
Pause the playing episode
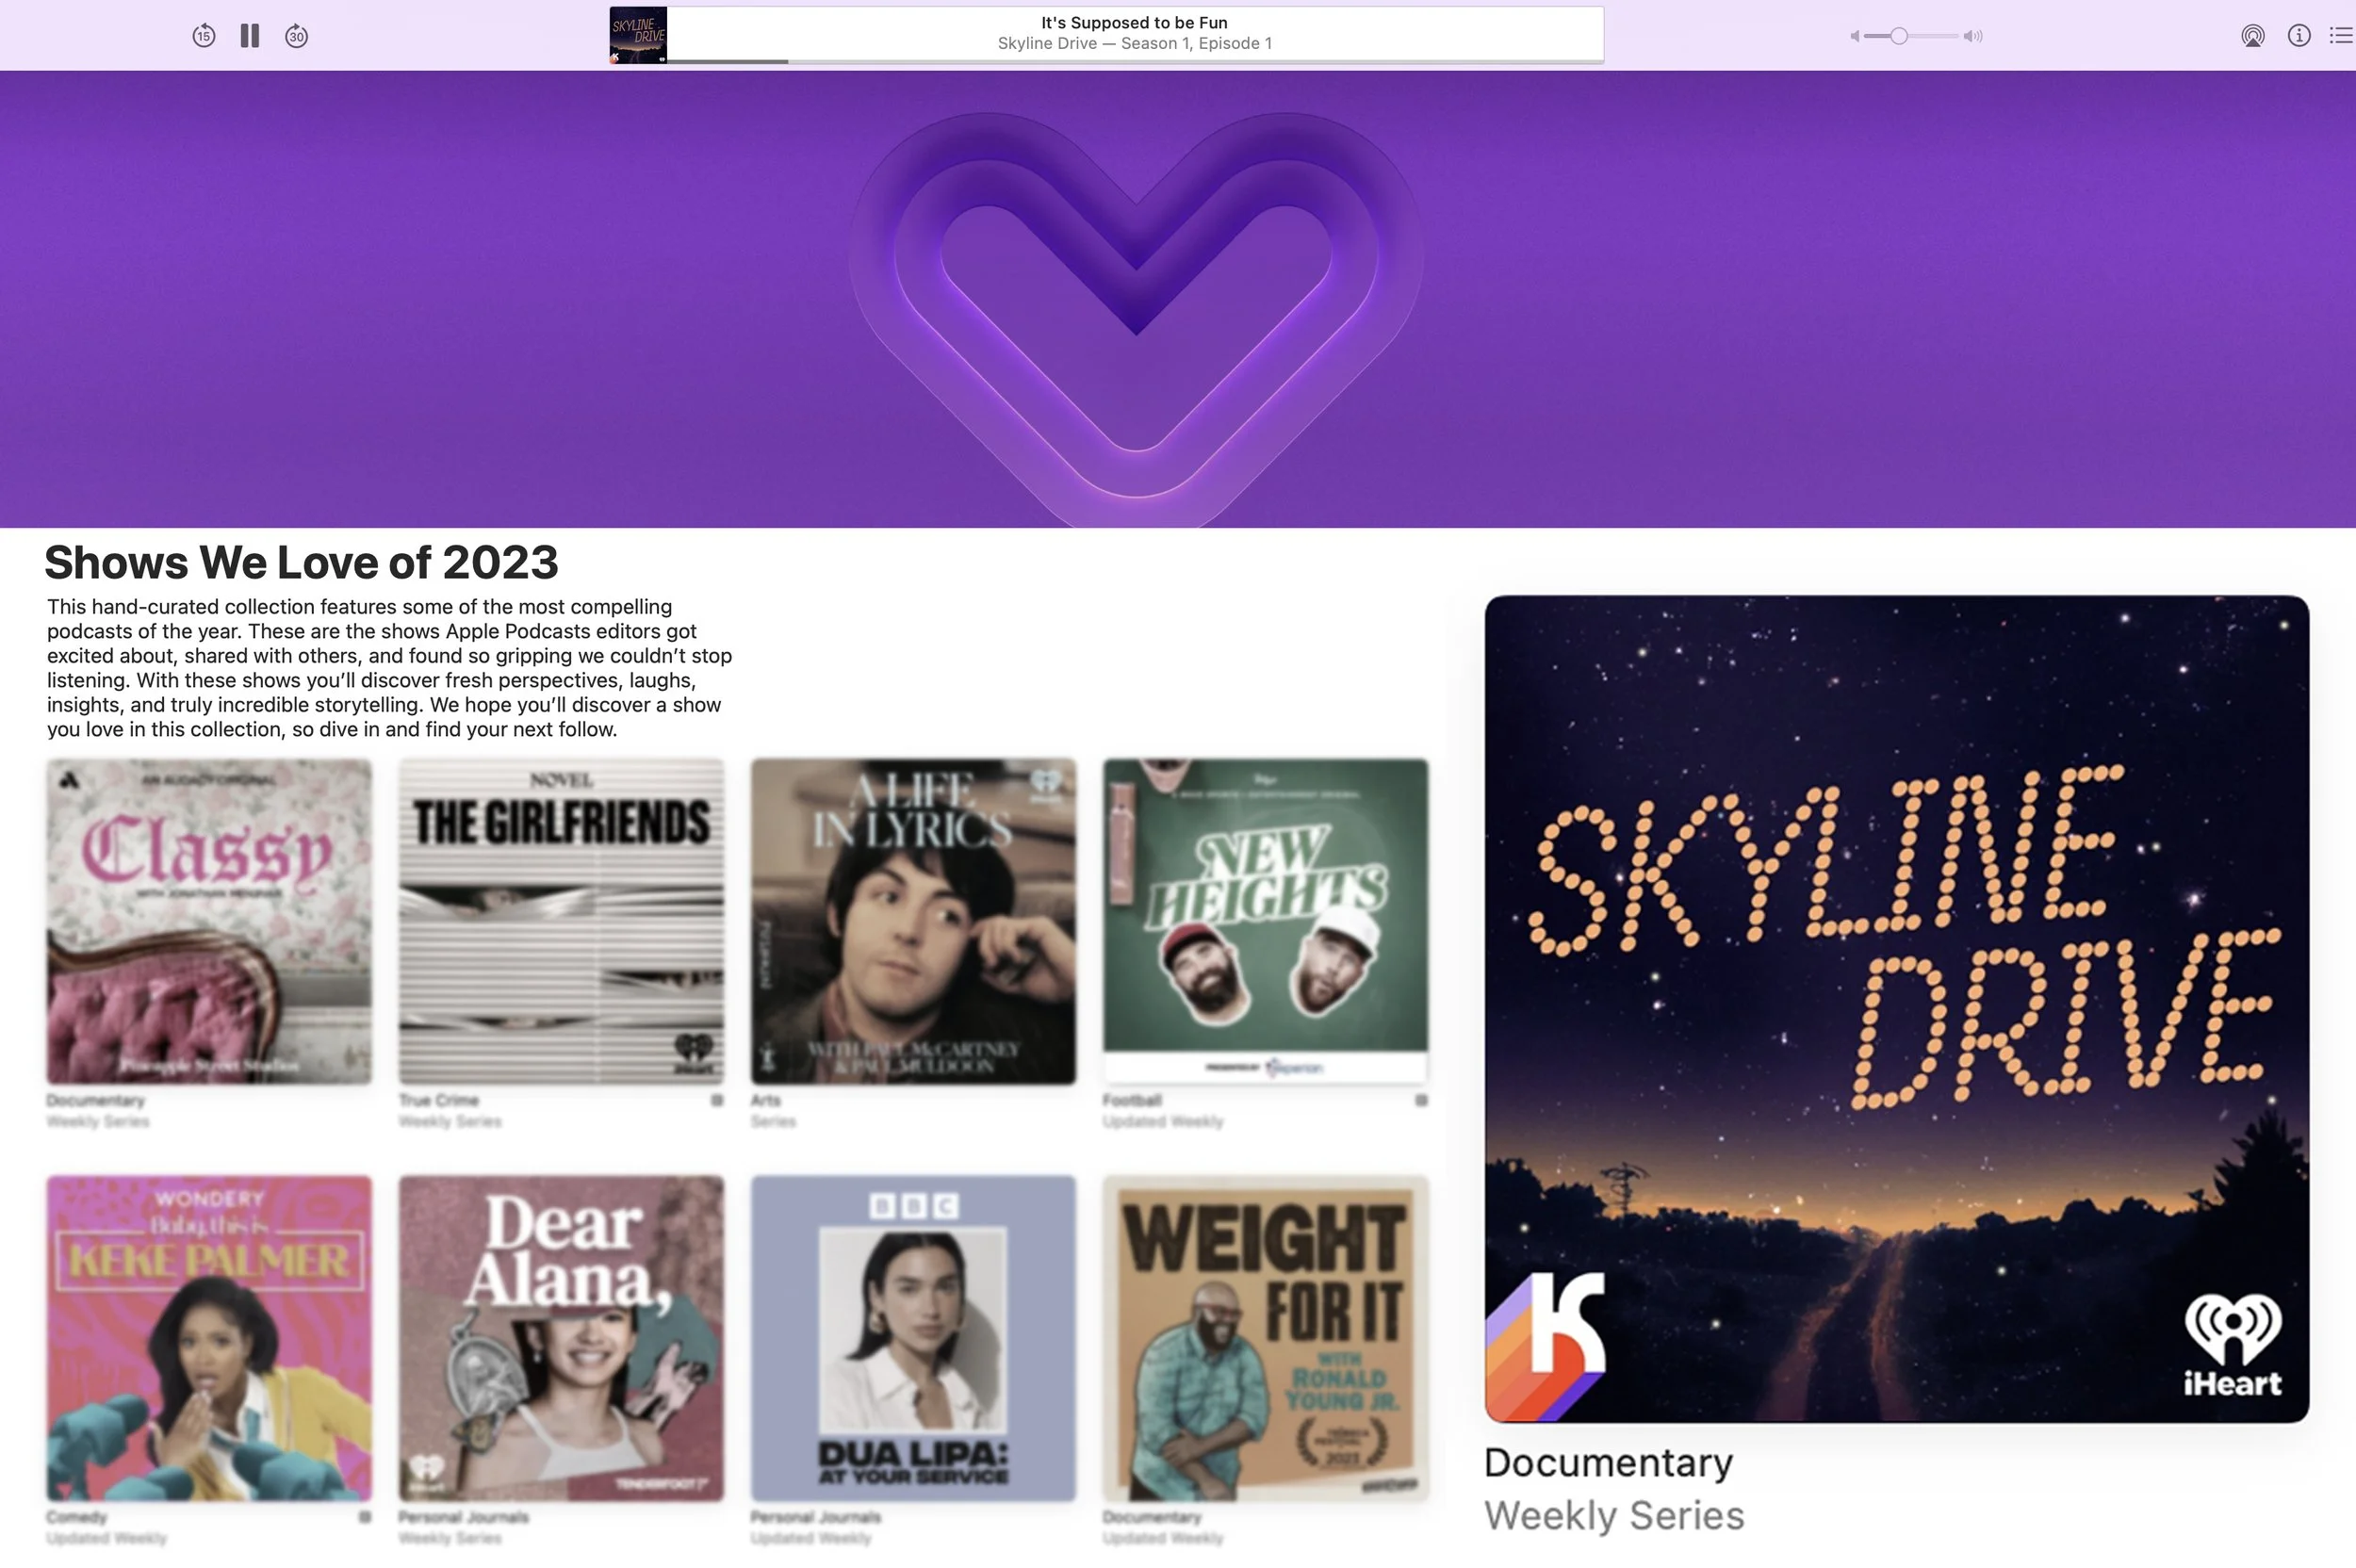point(250,36)
